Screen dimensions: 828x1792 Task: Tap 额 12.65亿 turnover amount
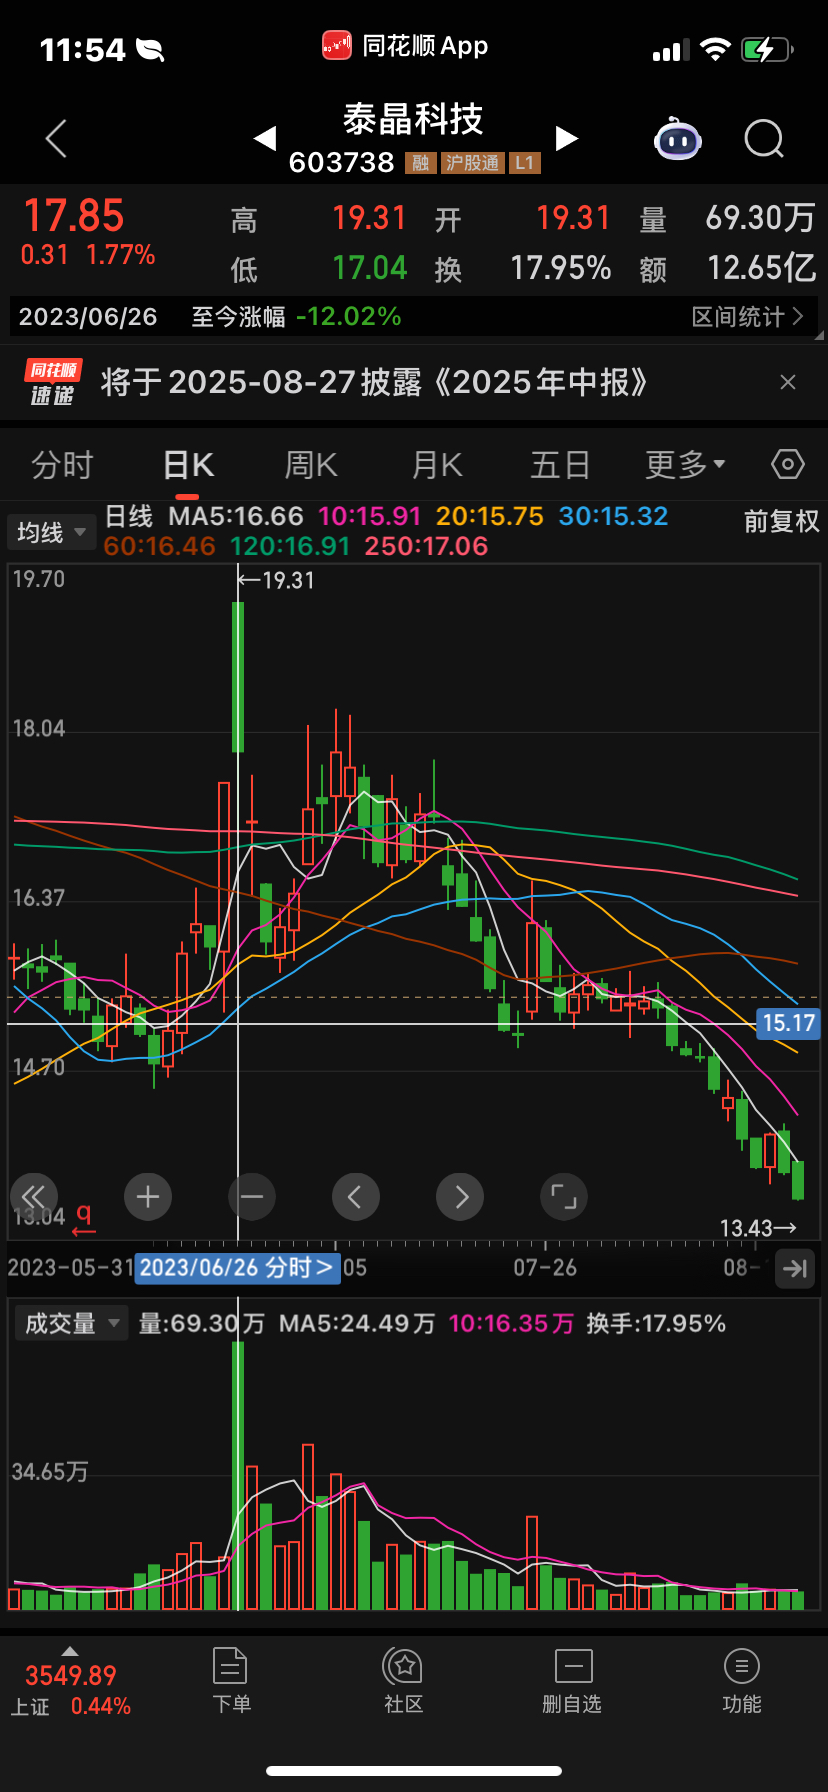tap(728, 268)
